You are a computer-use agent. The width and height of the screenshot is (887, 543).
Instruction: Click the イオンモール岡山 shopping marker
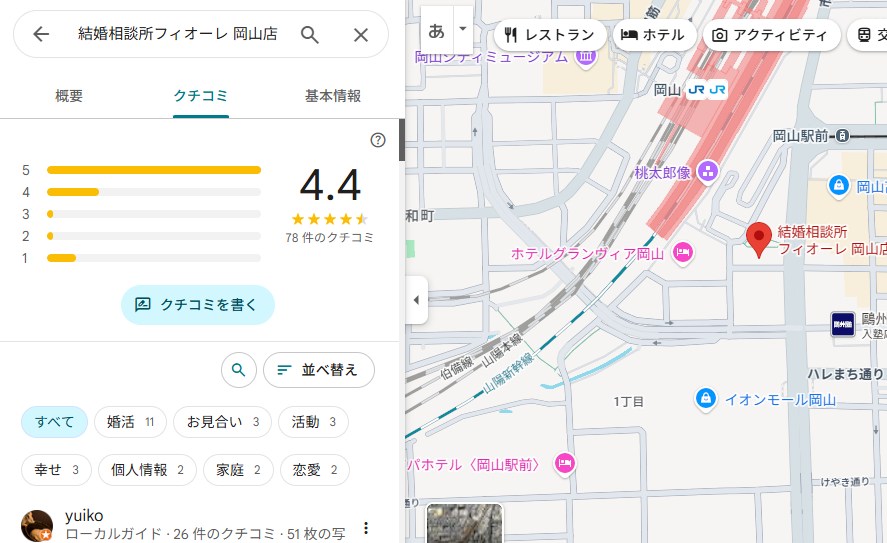707,400
